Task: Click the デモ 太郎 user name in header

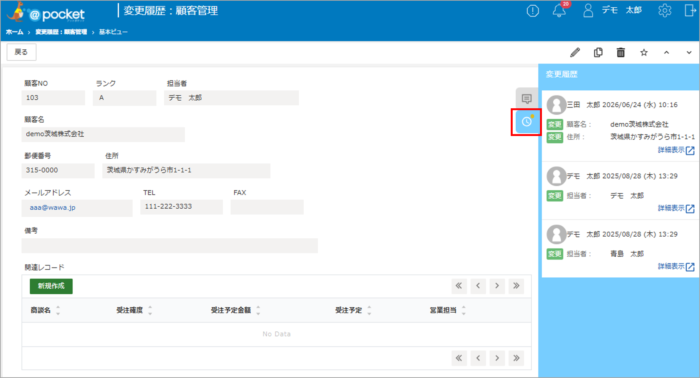Action: (621, 10)
